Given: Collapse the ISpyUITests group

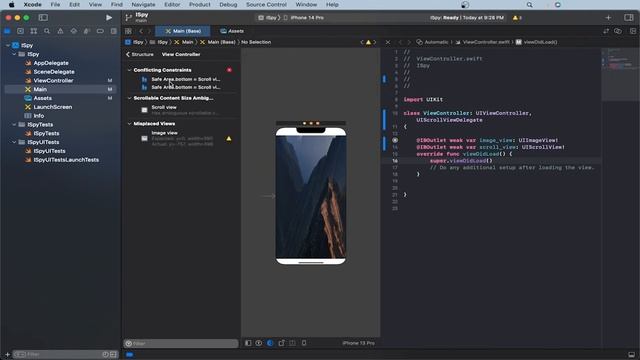Looking at the screenshot, I should point(14,142).
